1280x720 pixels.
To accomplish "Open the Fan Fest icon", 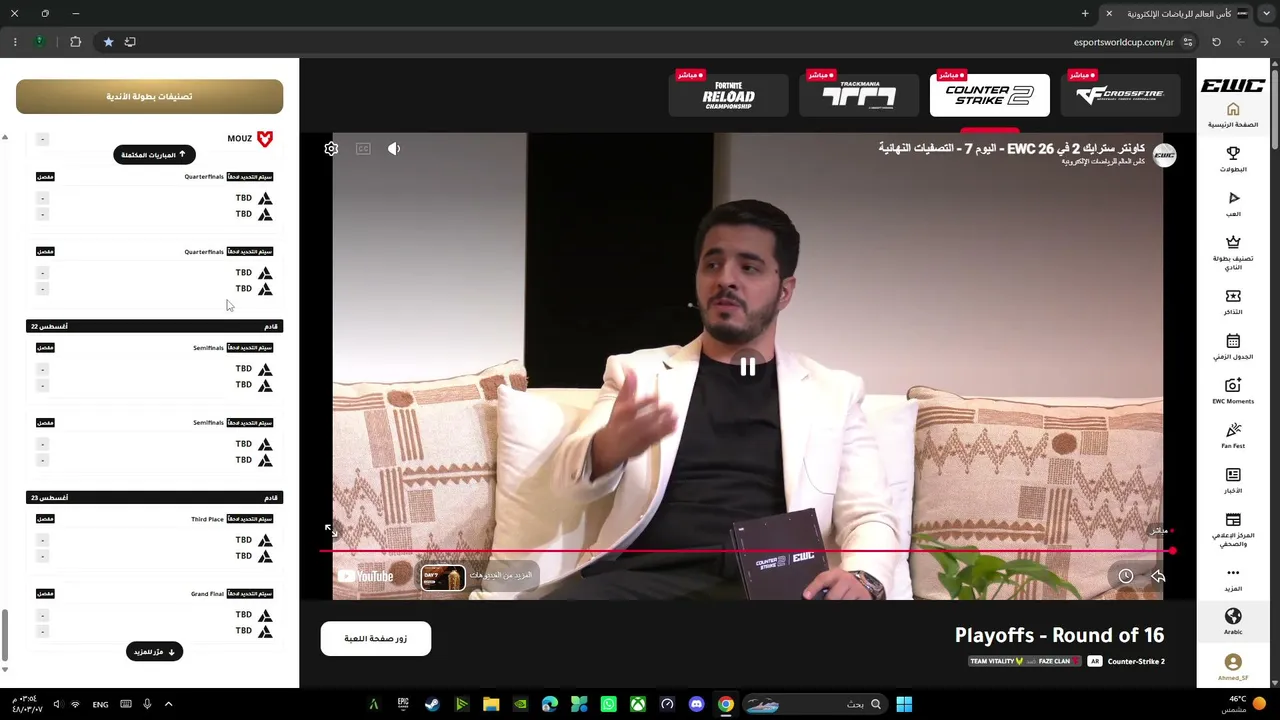I will click(x=1233, y=430).
